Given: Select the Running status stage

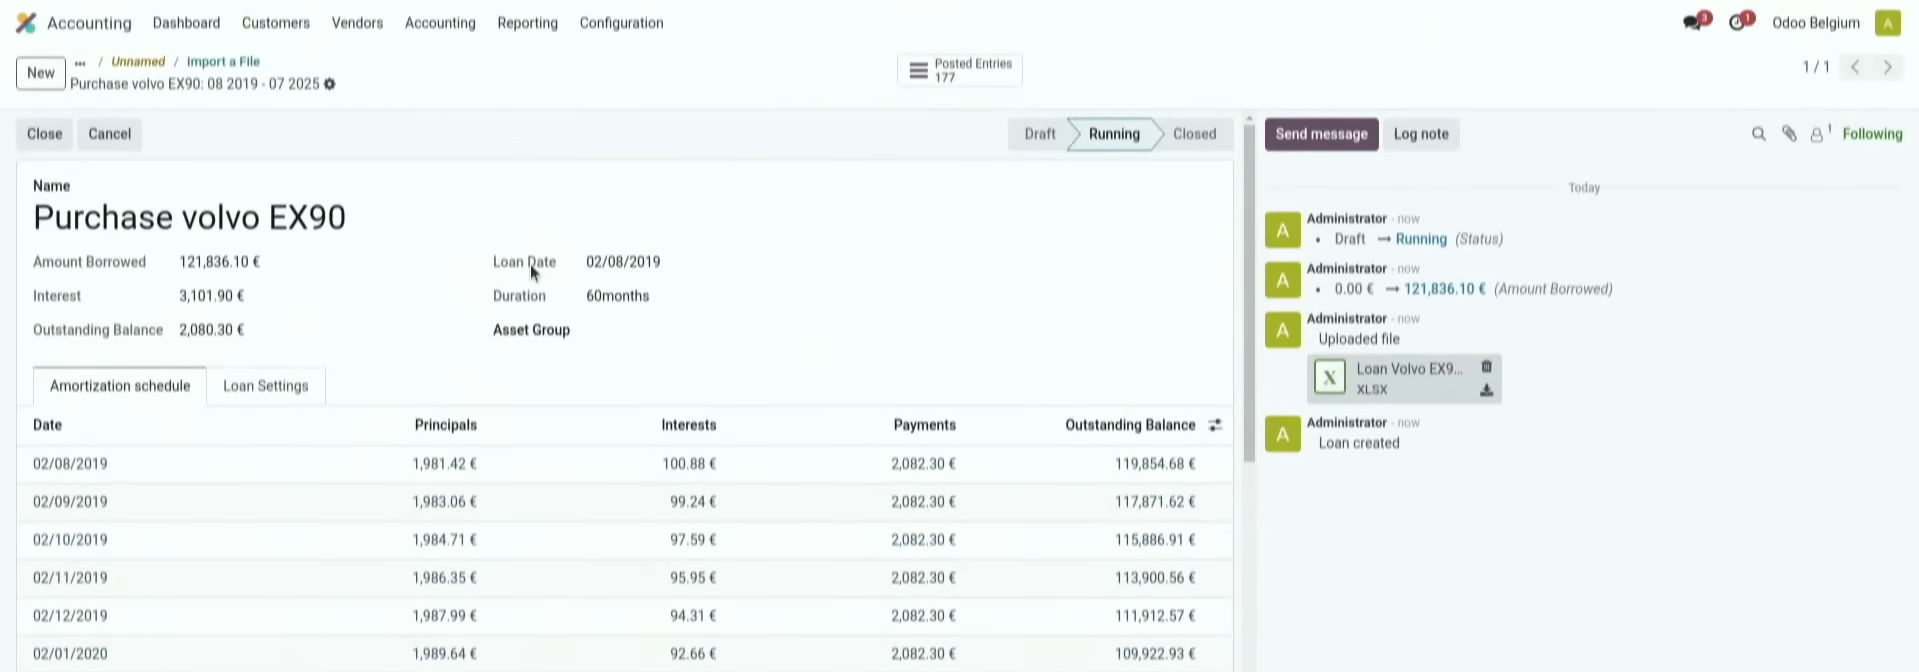Looking at the screenshot, I should tap(1114, 134).
